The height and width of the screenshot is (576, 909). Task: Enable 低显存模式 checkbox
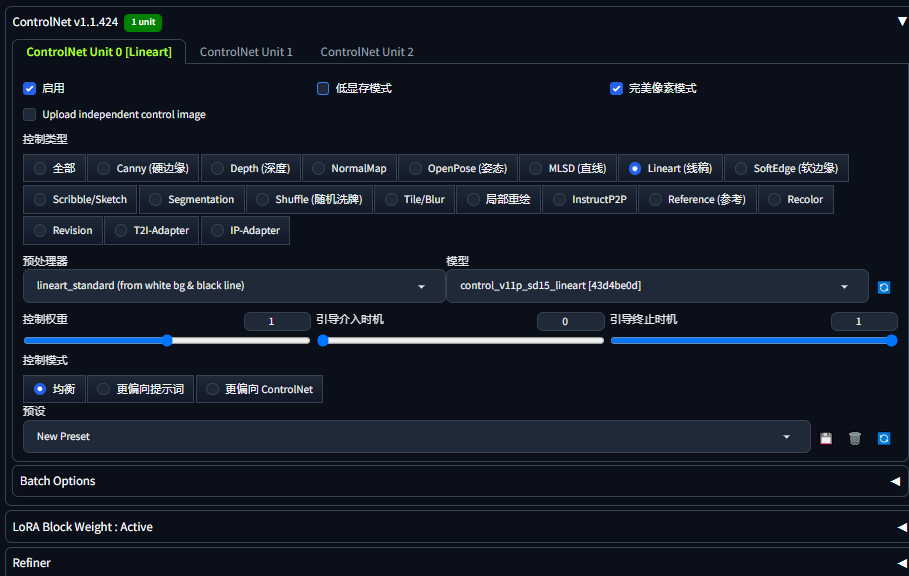coord(323,88)
